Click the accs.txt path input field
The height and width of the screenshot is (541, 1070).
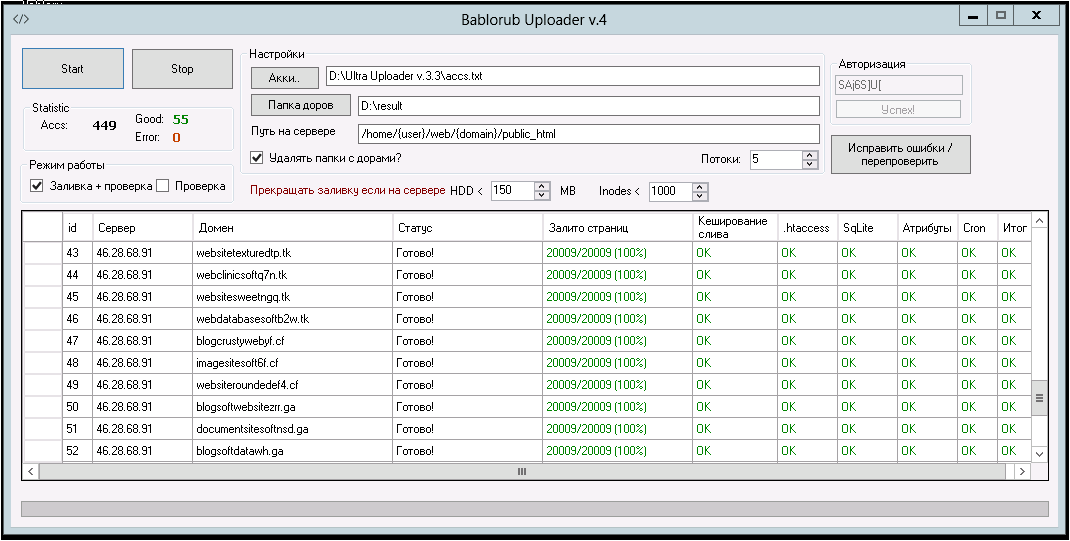[x=572, y=76]
